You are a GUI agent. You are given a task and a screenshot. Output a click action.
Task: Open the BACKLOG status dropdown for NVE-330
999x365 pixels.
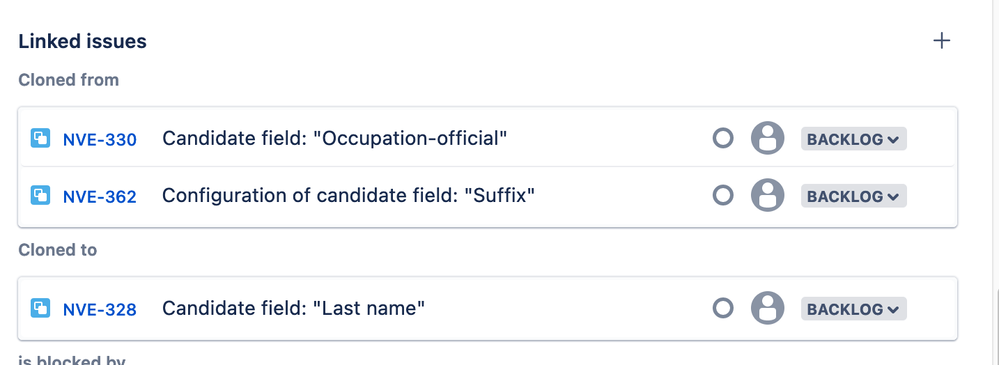click(x=853, y=139)
